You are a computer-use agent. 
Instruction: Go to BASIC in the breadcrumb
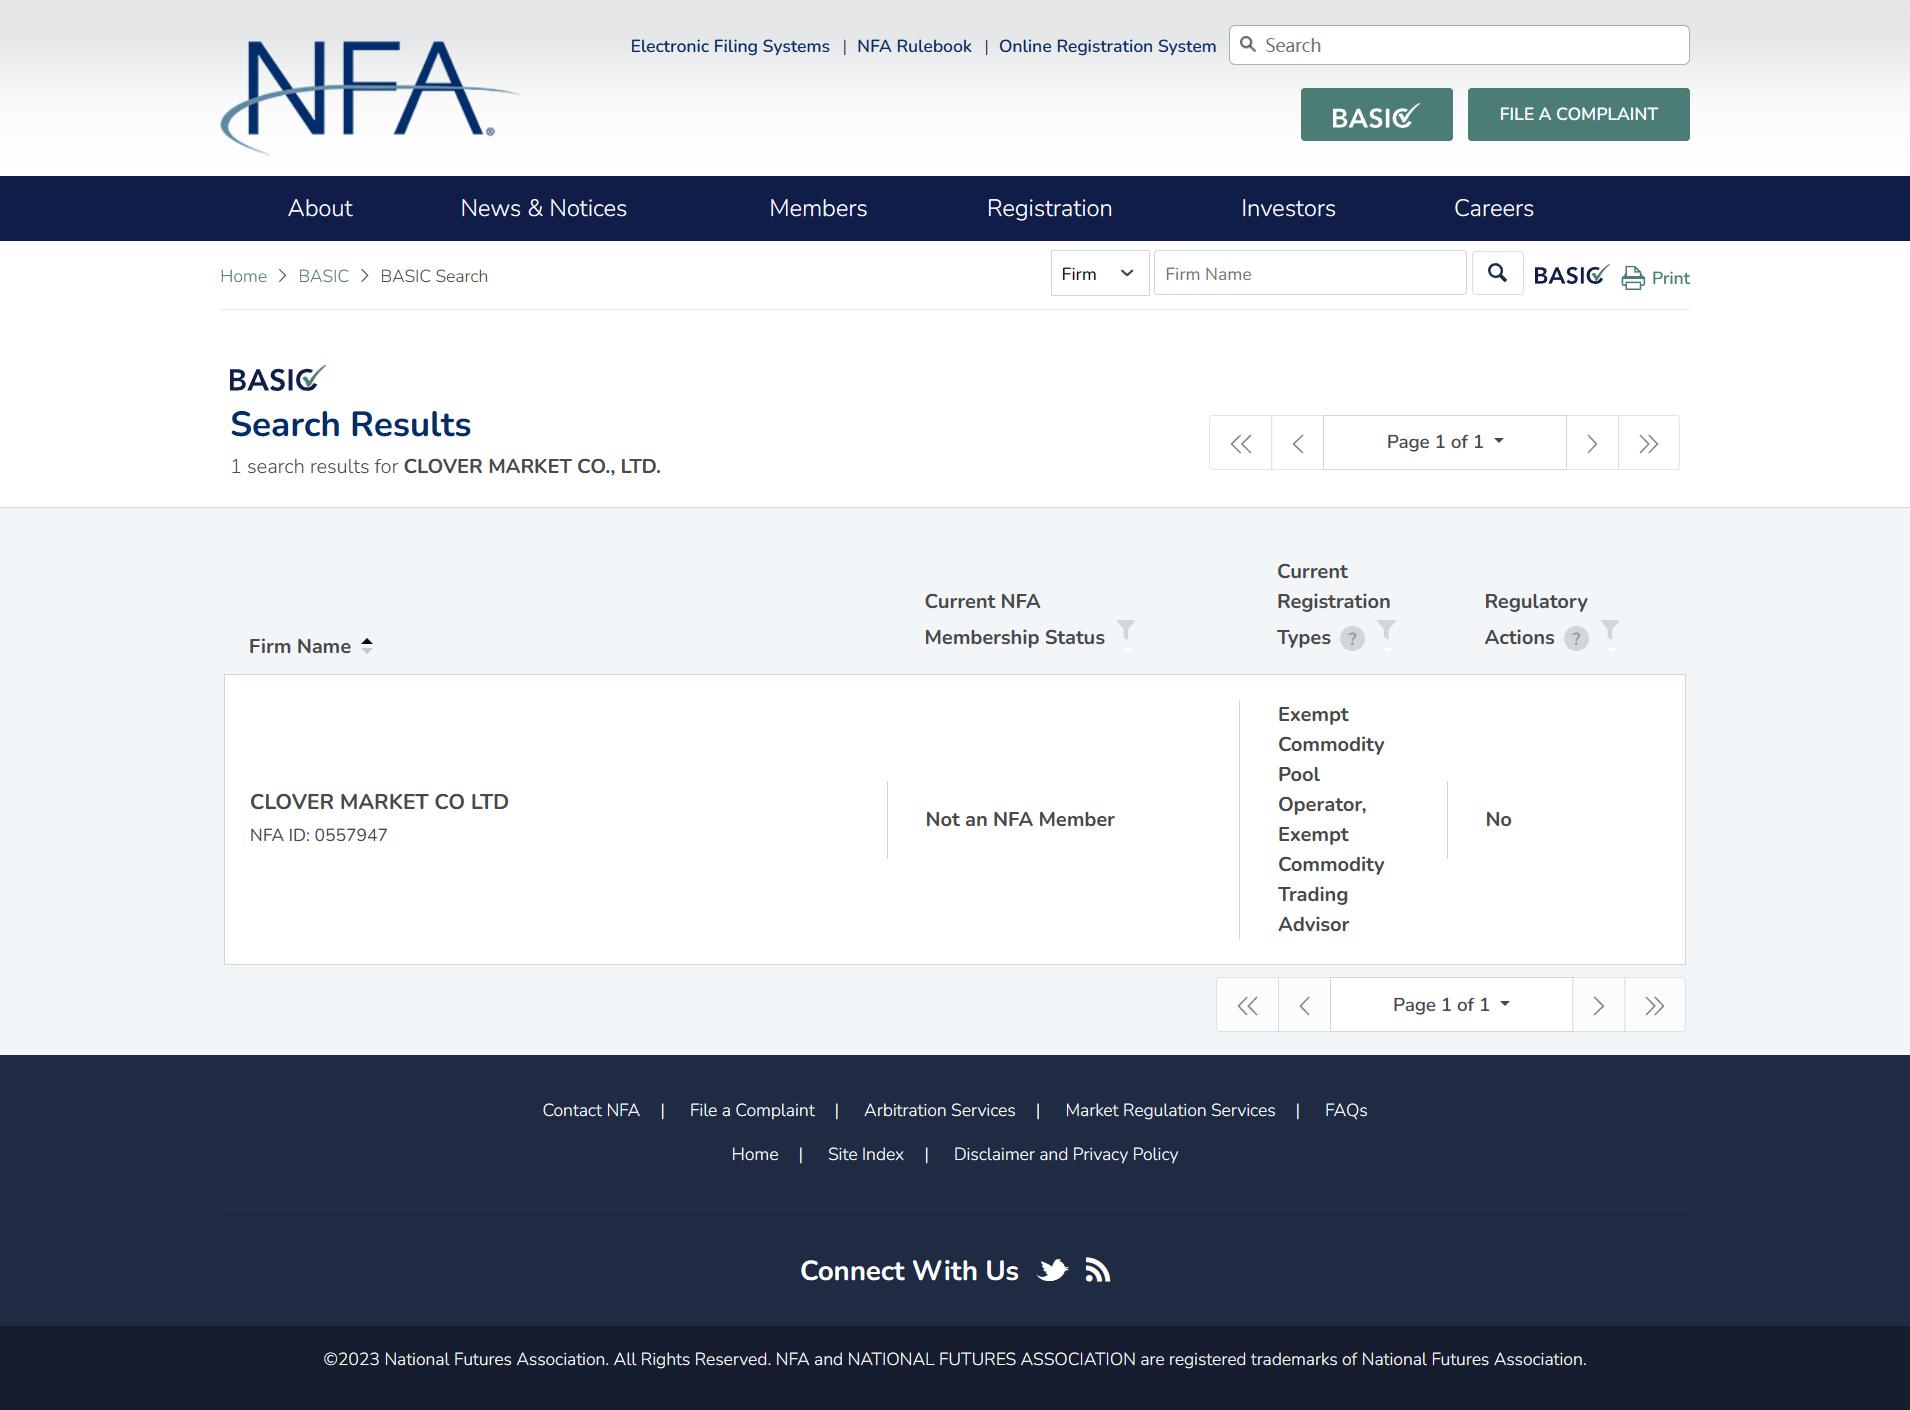point(323,276)
